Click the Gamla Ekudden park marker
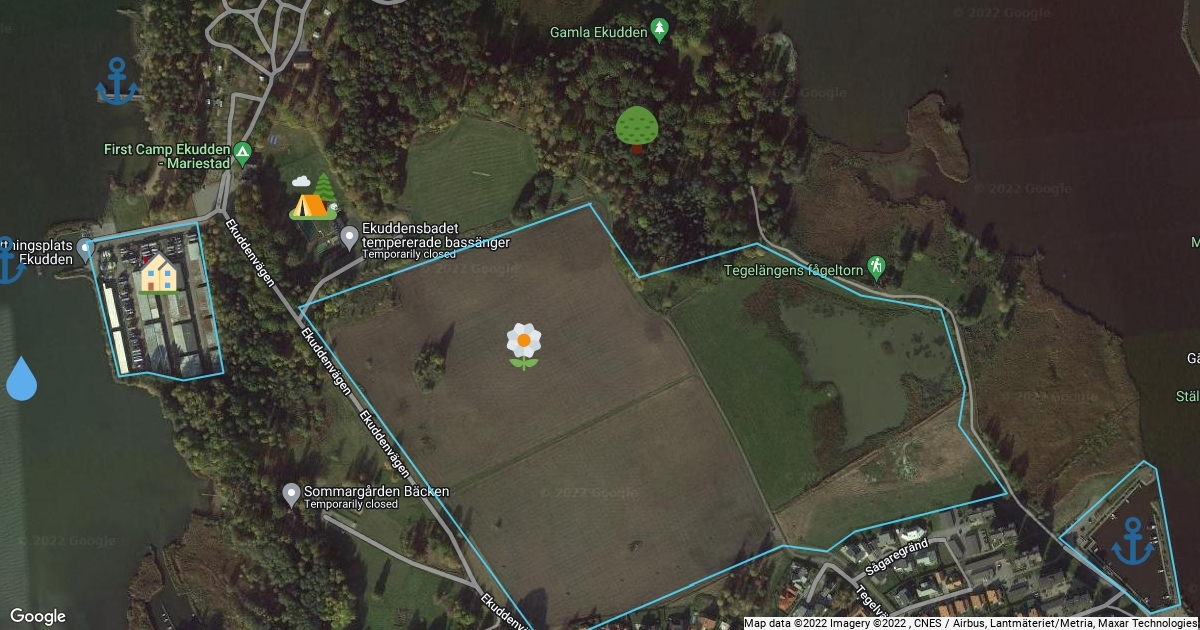The image size is (1200, 630). point(659,30)
